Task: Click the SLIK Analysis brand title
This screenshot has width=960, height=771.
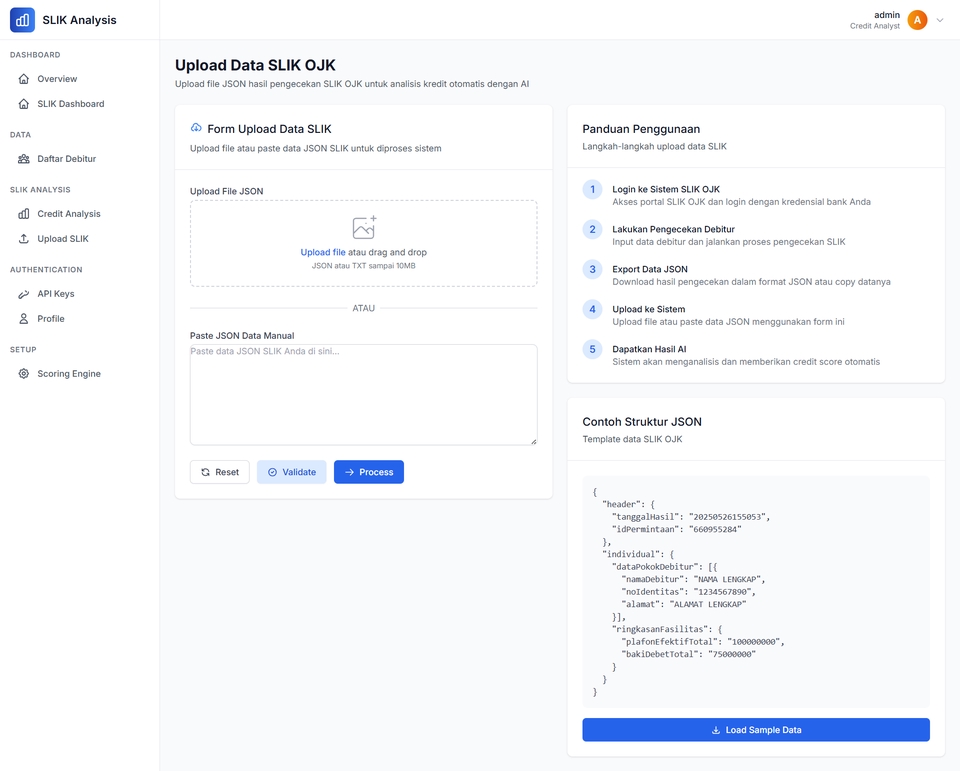Action: 80,20
